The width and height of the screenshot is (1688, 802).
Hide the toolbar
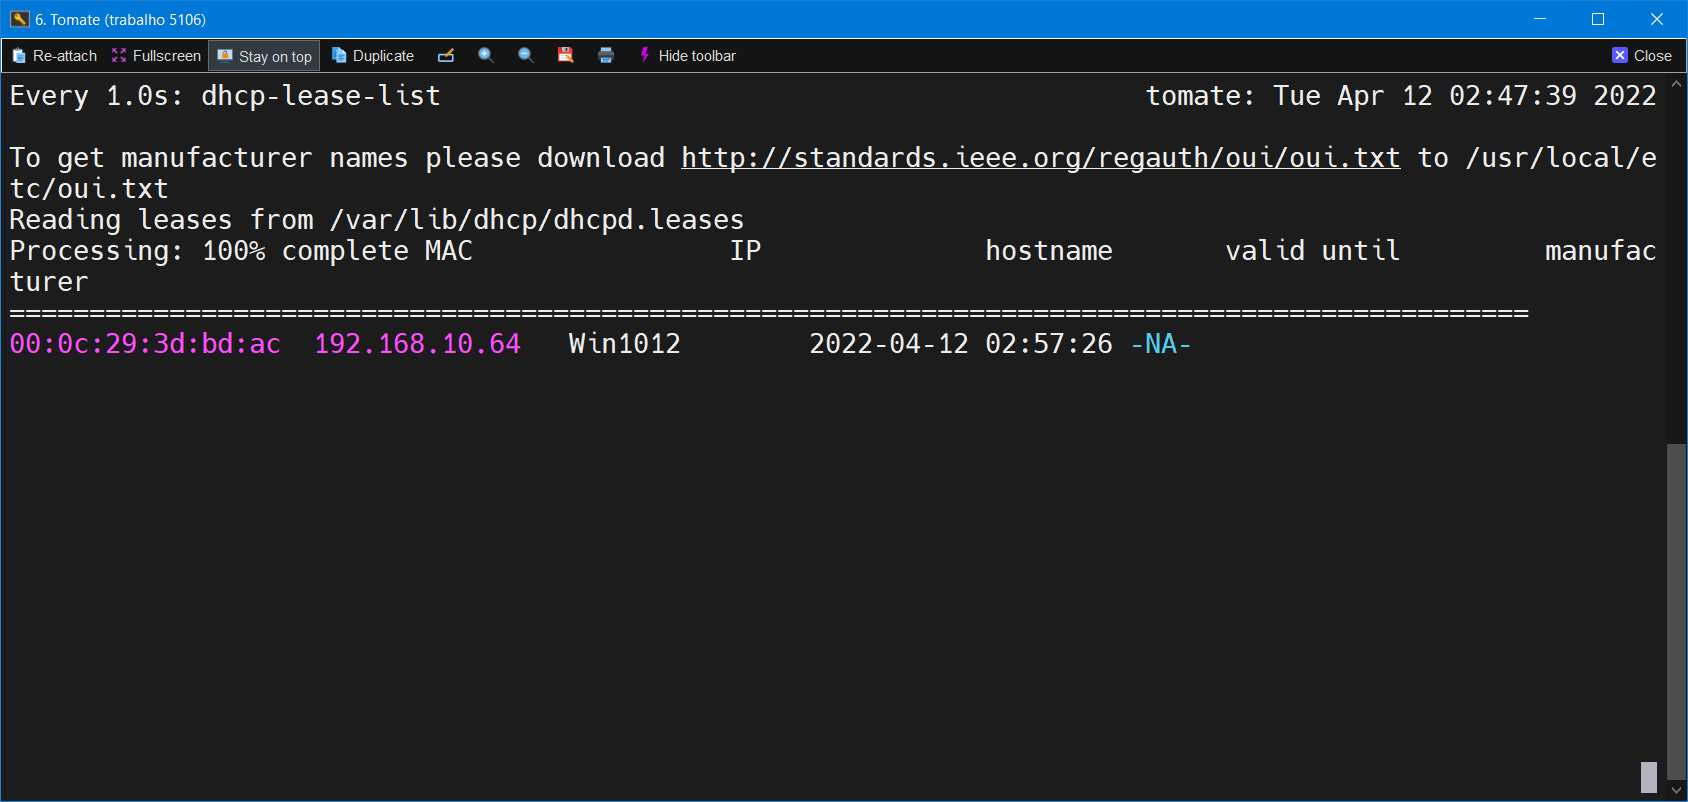[687, 56]
